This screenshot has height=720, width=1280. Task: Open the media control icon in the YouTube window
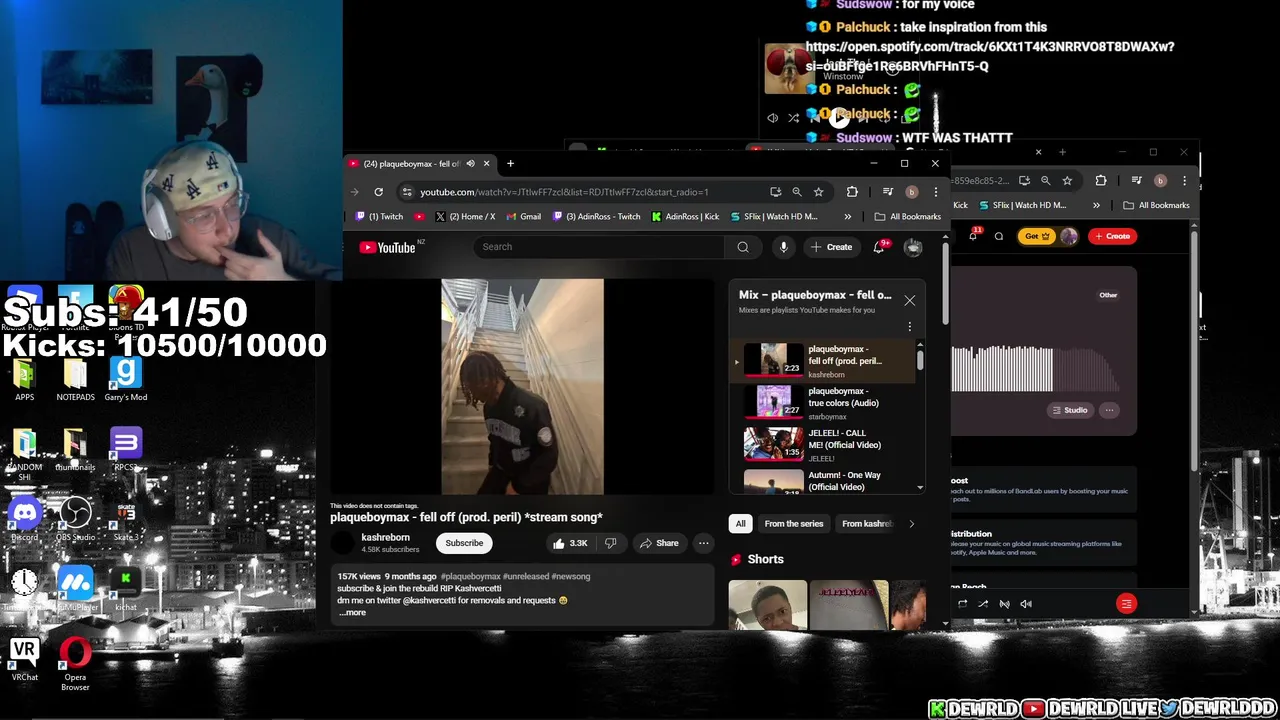[x=887, y=192]
